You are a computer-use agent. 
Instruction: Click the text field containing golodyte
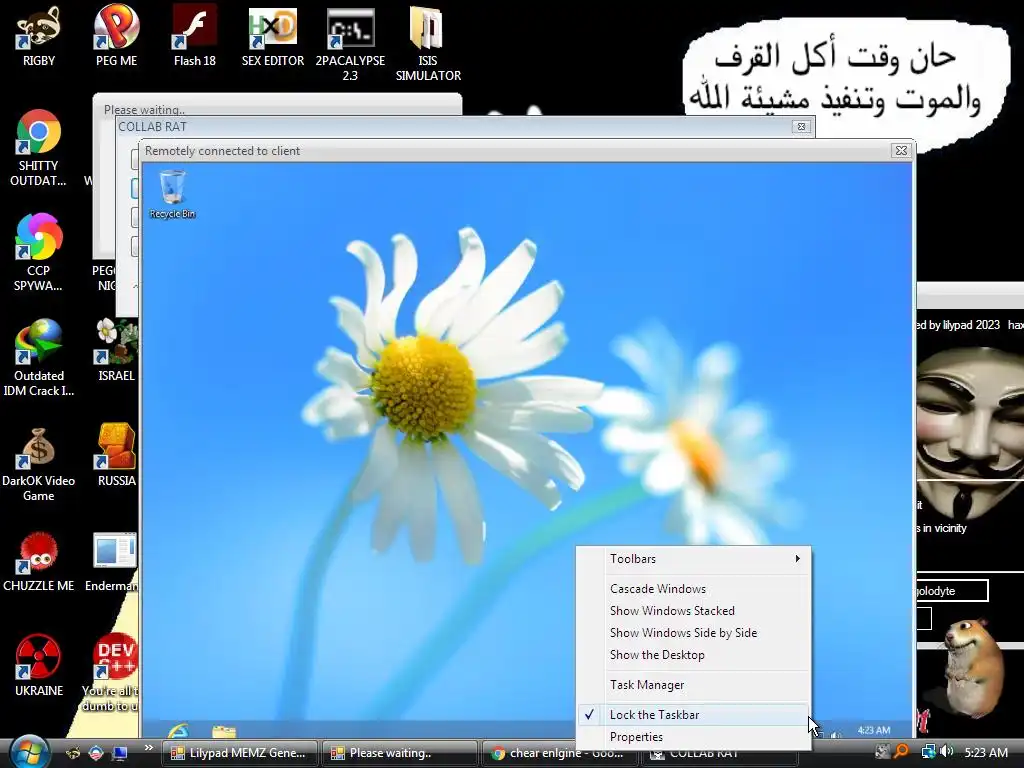coord(952,590)
